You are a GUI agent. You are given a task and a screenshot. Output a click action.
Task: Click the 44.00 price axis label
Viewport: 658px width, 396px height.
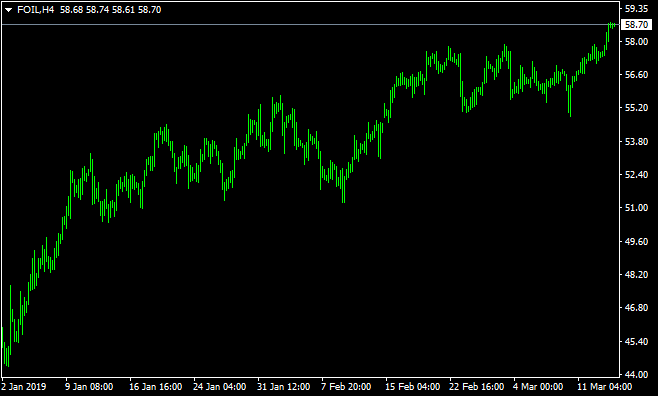(636, 374)
